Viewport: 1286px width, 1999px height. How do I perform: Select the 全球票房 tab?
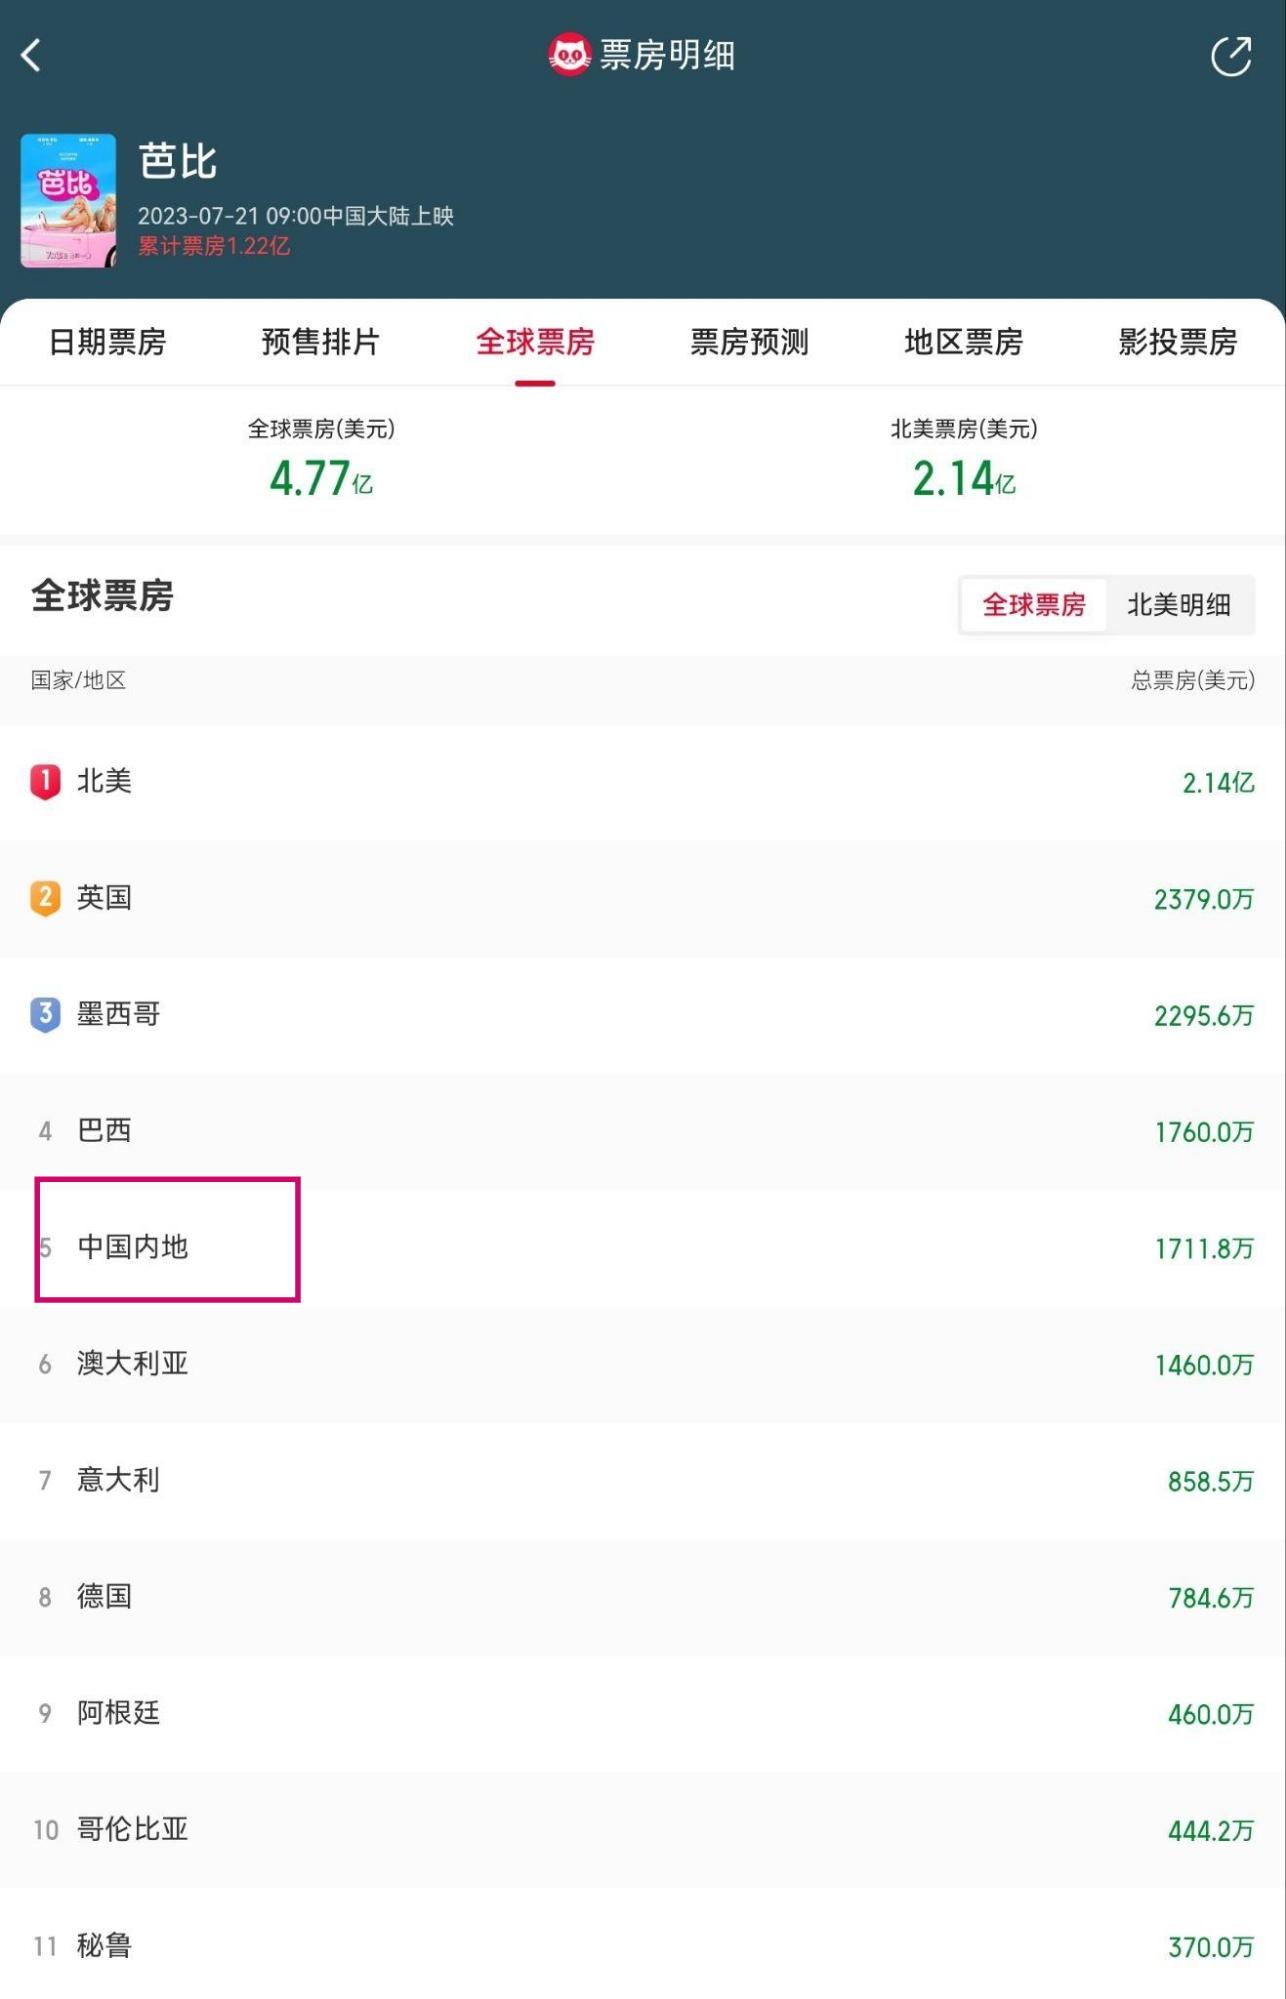tap(535, 342)
